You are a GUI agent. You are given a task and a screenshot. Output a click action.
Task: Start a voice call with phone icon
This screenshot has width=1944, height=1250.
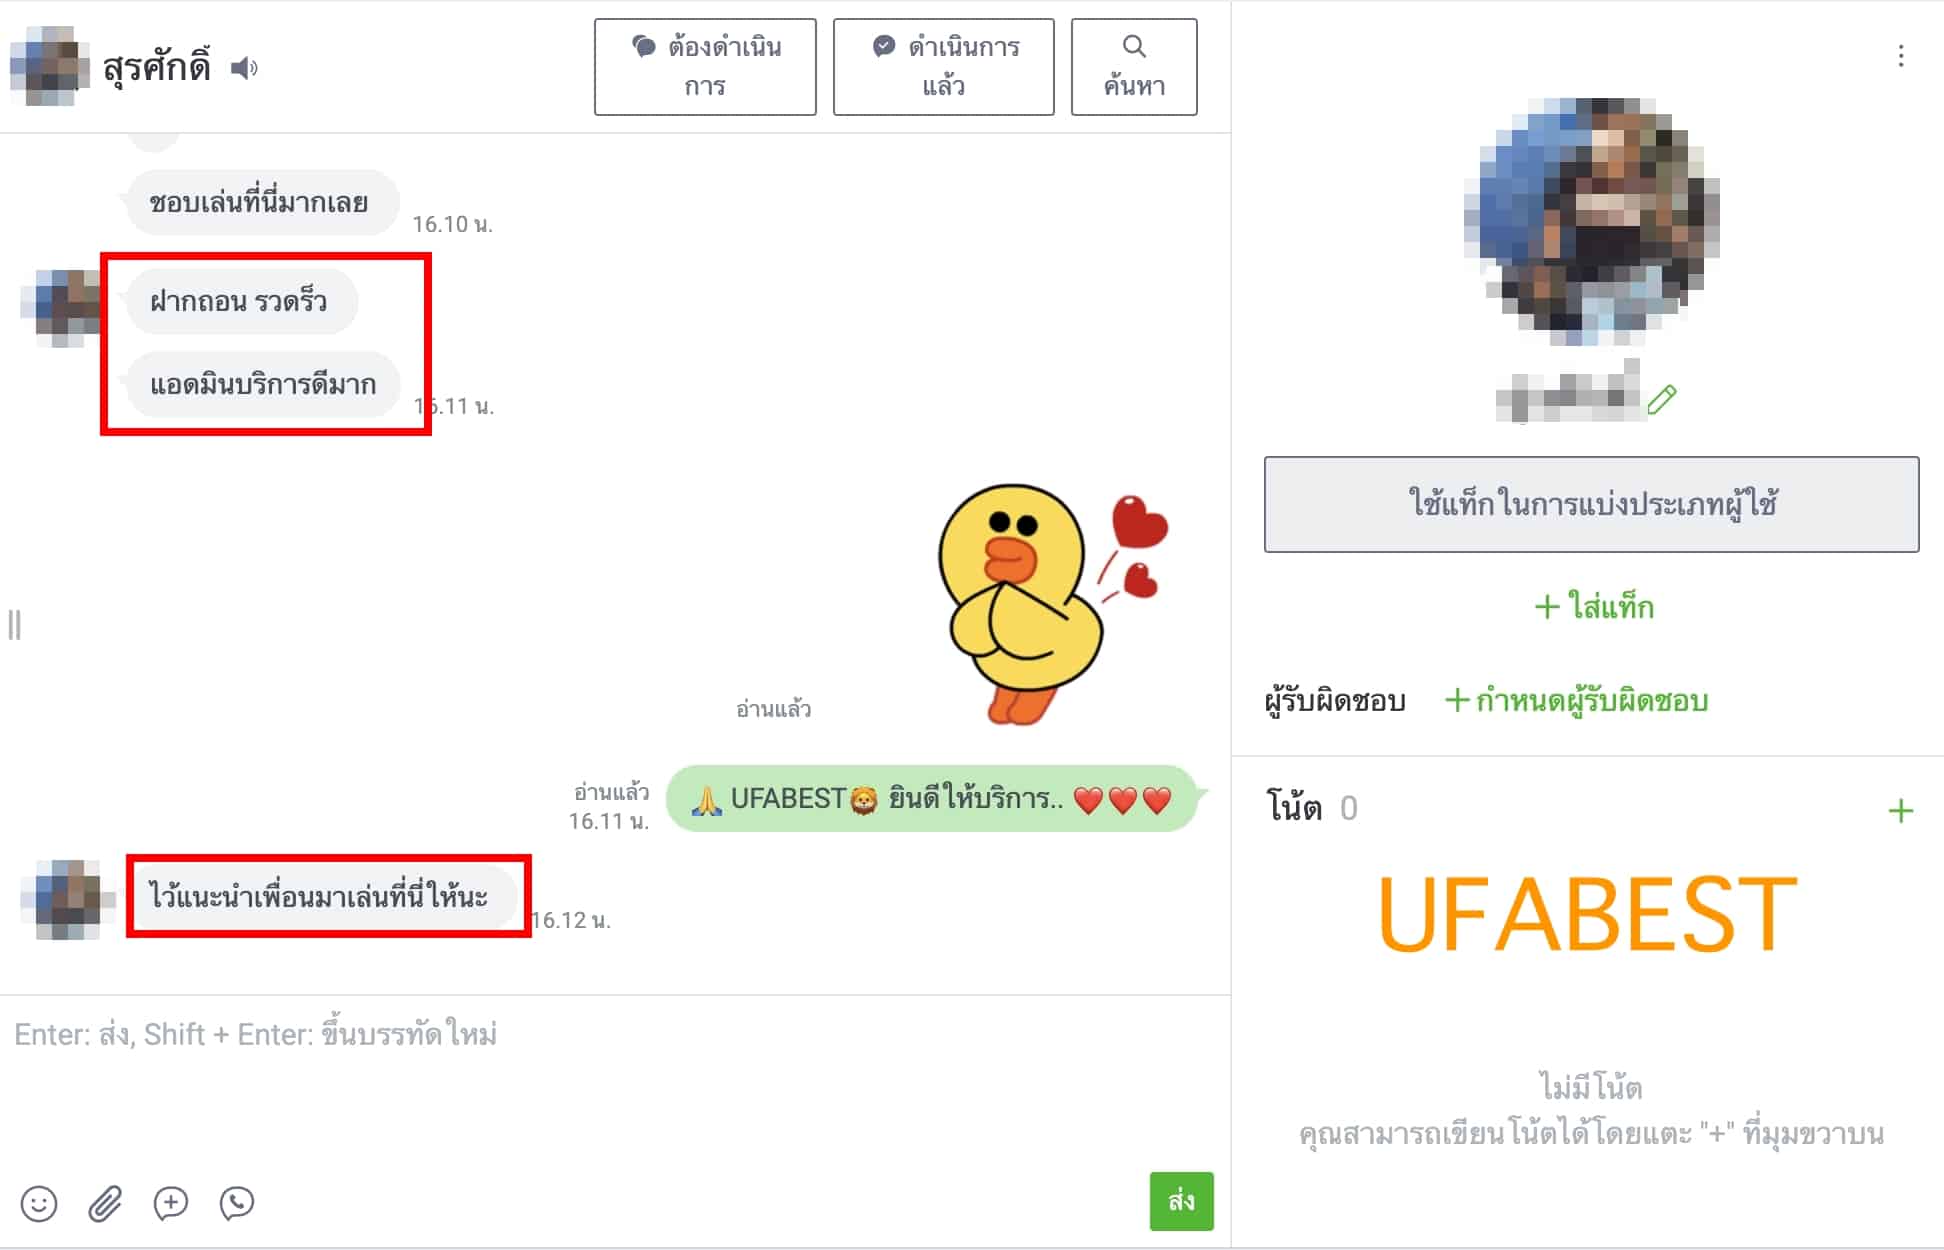point(237,1203)
